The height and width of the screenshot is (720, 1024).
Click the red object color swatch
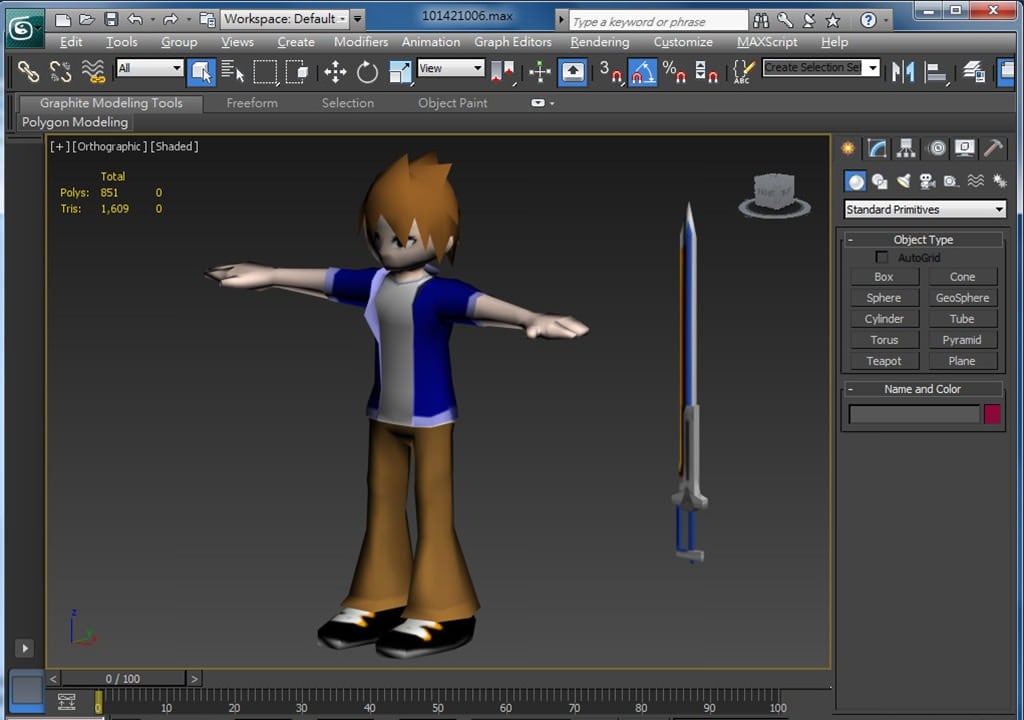point(992,414)
